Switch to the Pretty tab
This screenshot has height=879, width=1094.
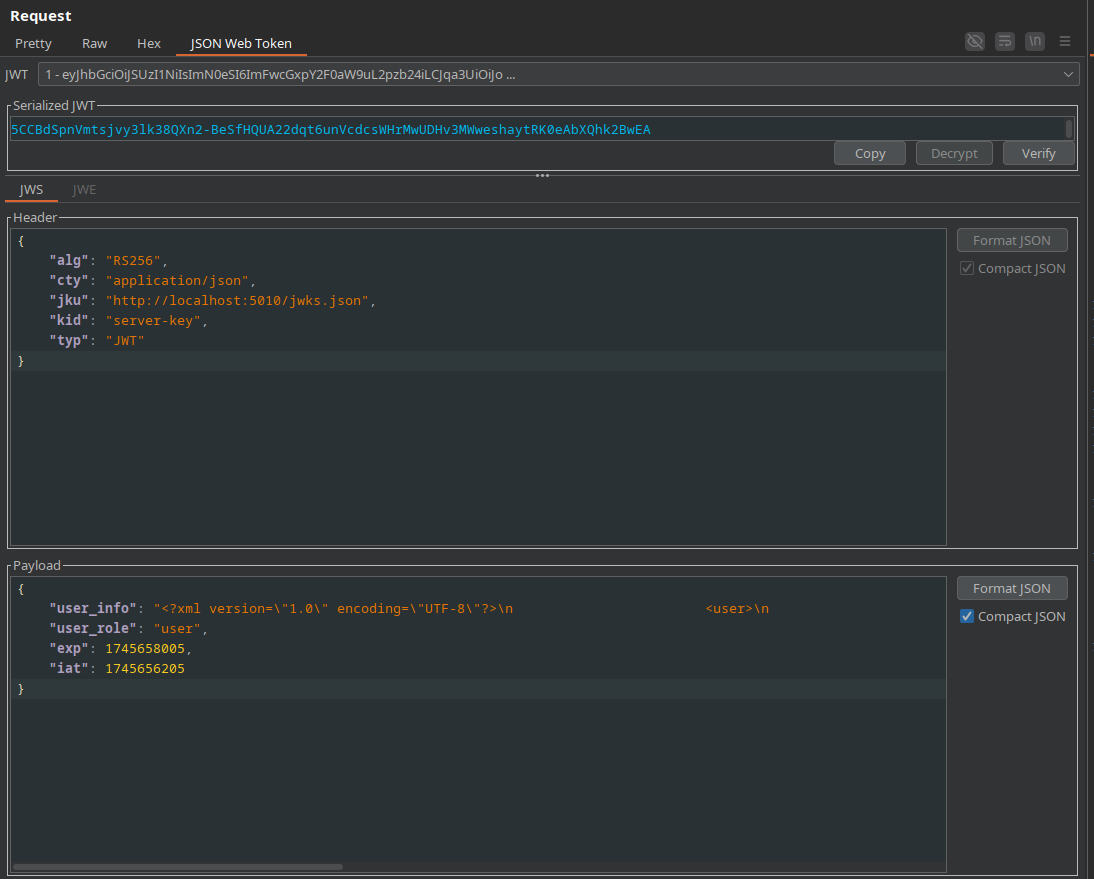[x=33, y=44]
